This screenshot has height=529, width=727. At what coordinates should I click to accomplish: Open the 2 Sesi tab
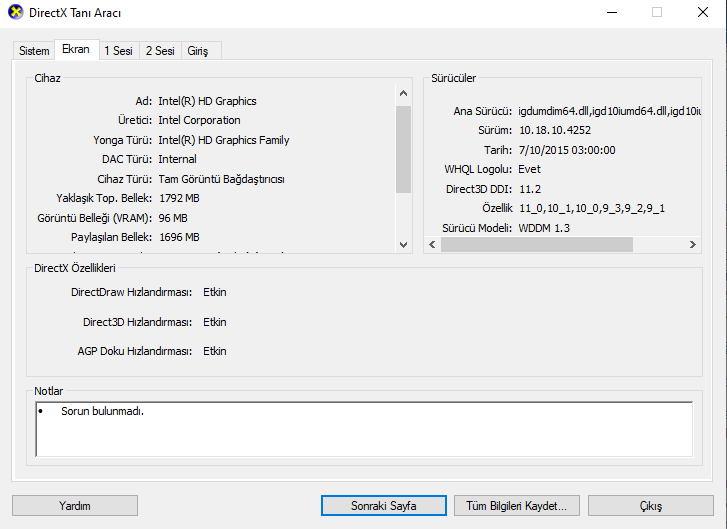coord(160,51)
